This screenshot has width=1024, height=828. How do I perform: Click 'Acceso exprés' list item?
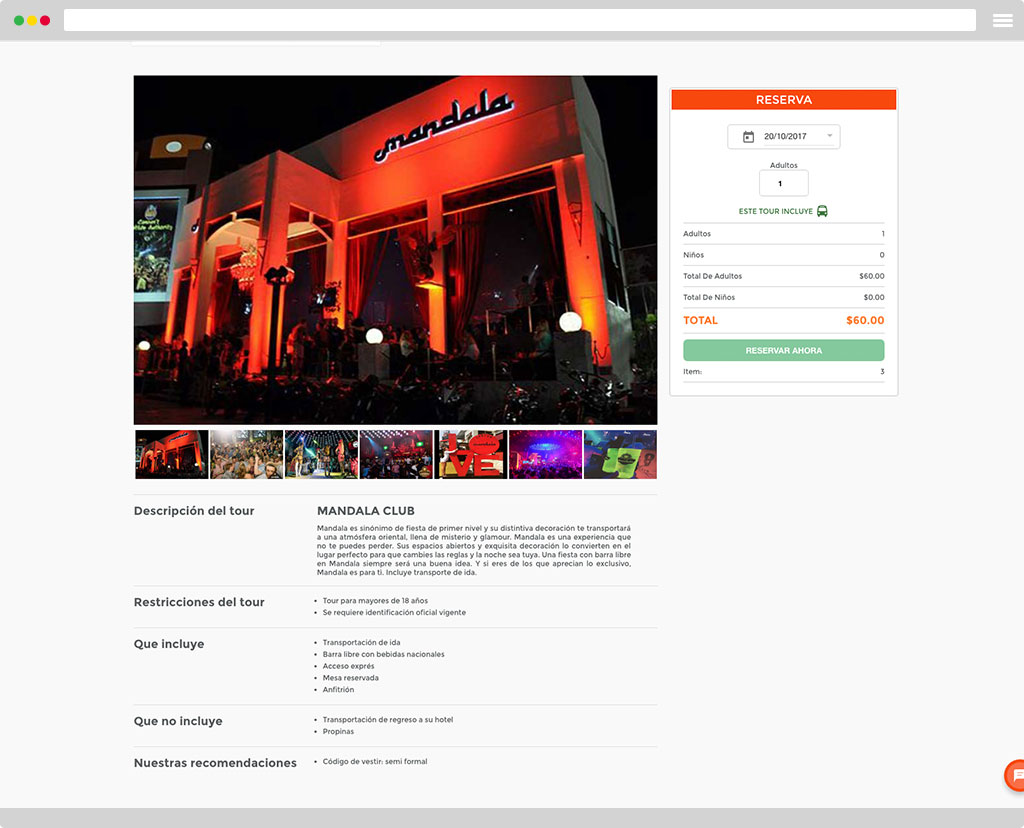point(349,666)
